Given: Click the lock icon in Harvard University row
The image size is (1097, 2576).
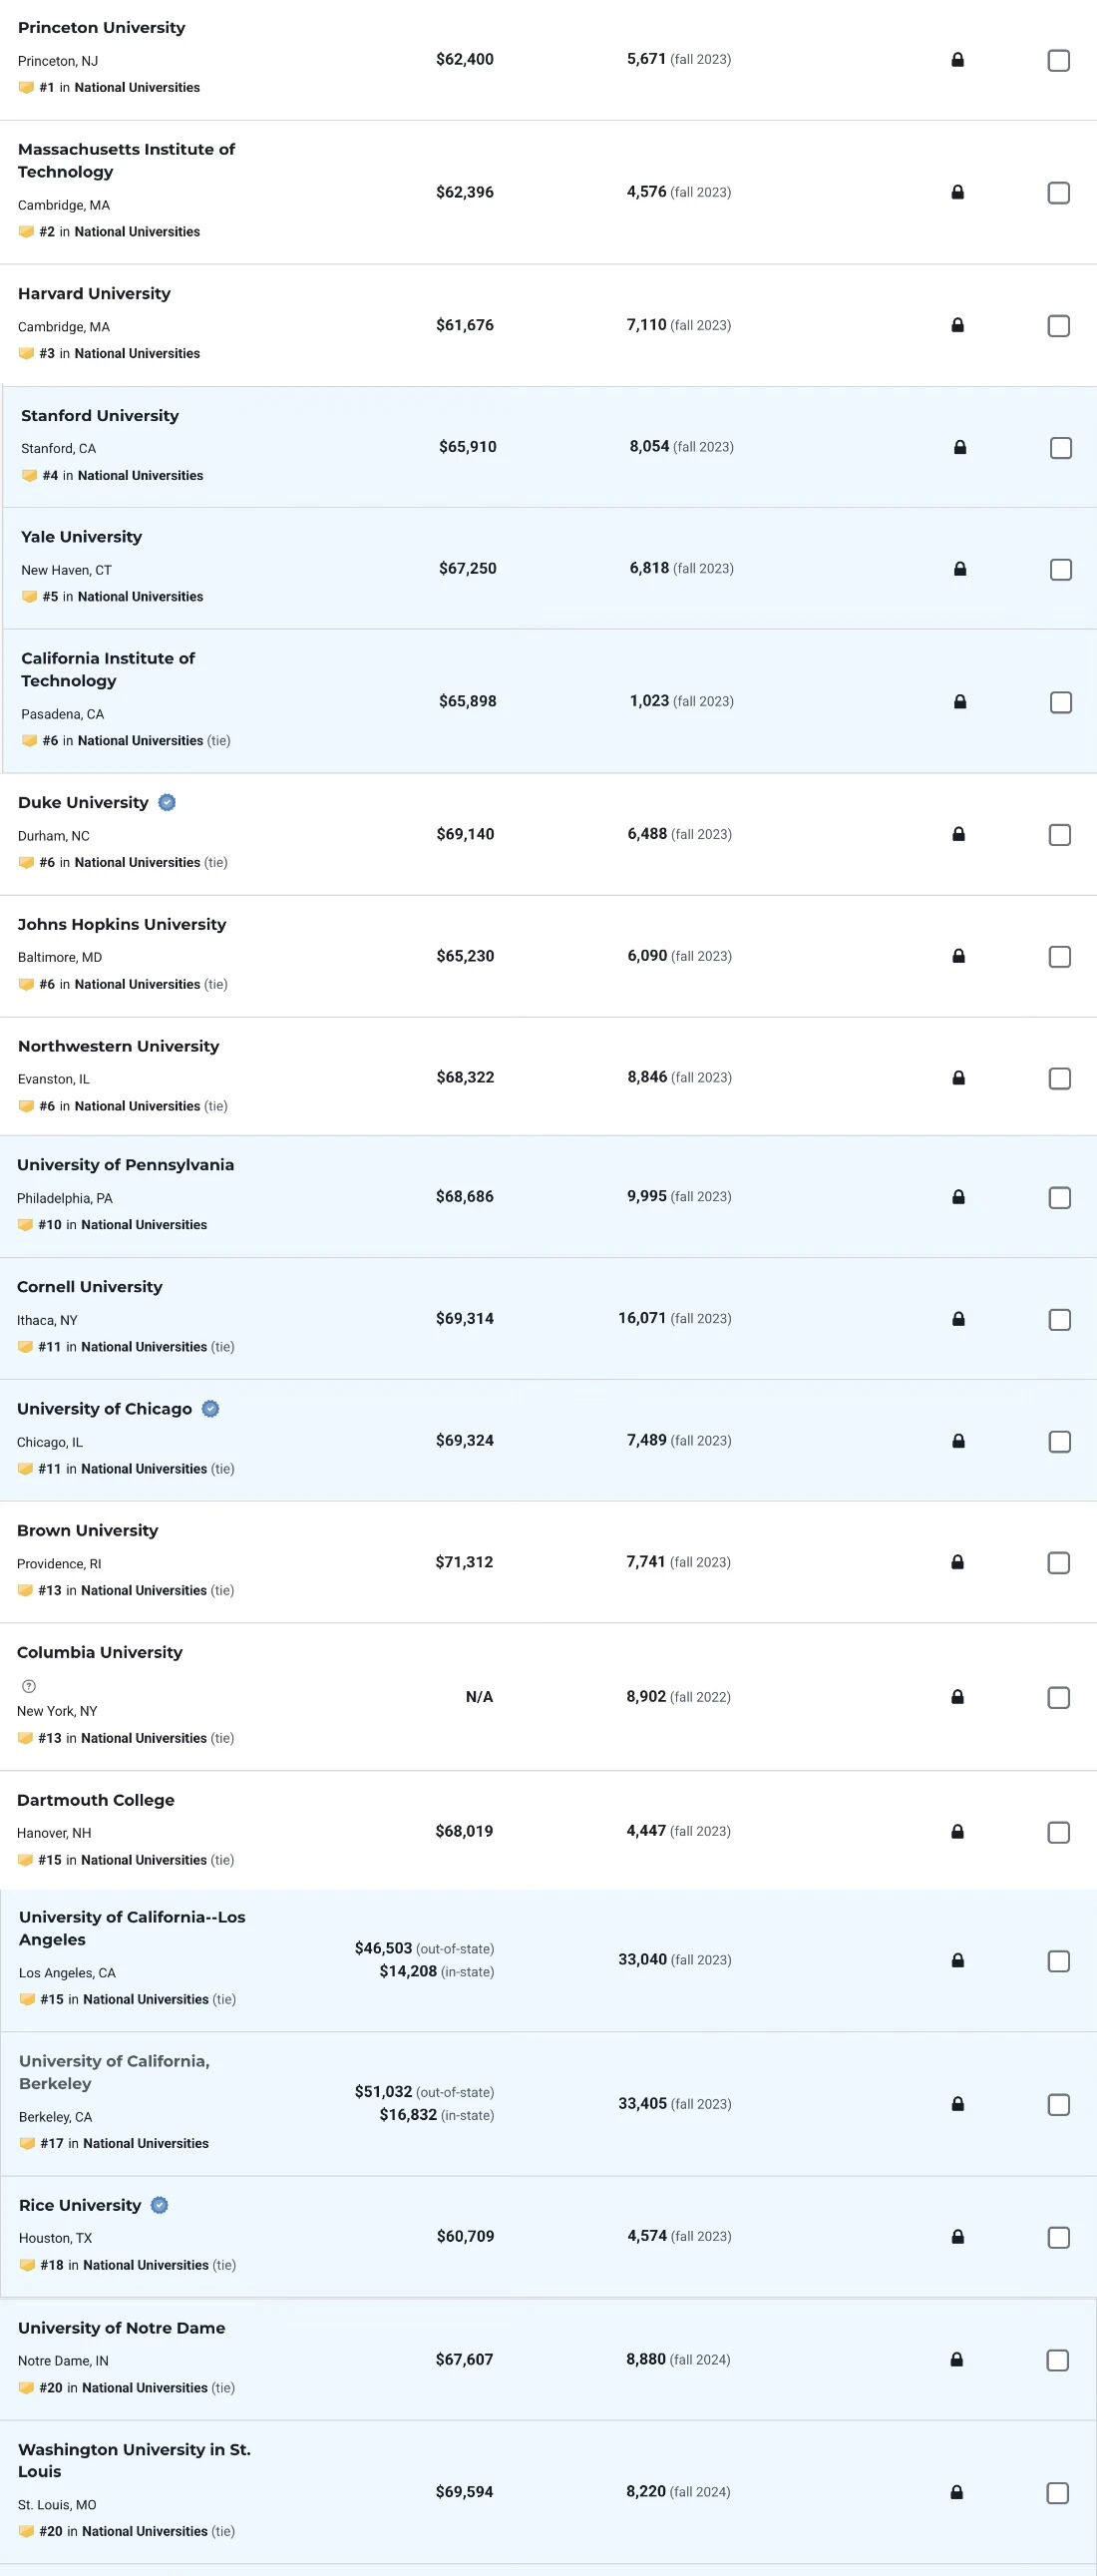Looking at the screenshot, I should [x=957, y=325].
